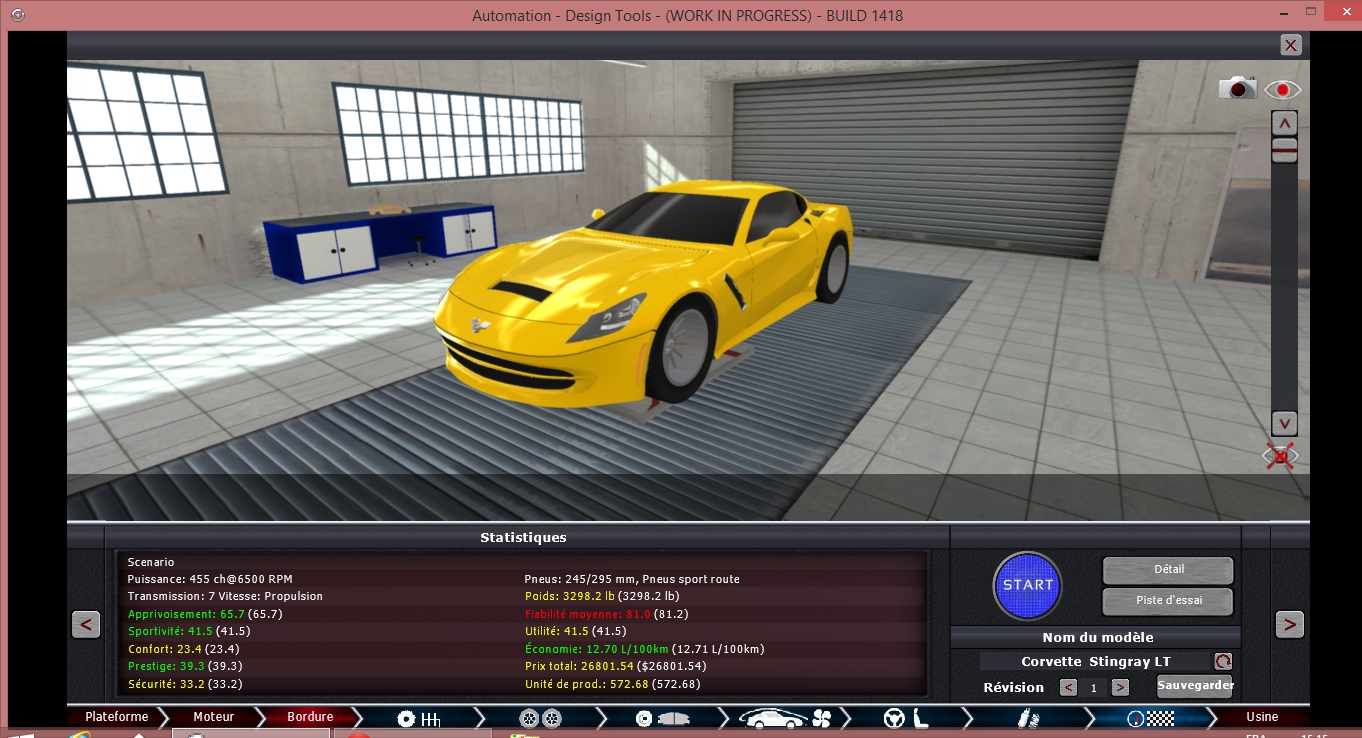The image size is (1362, 738).
Task: Open the steering wheel and seat interior tab
Action: pos(906,718)
